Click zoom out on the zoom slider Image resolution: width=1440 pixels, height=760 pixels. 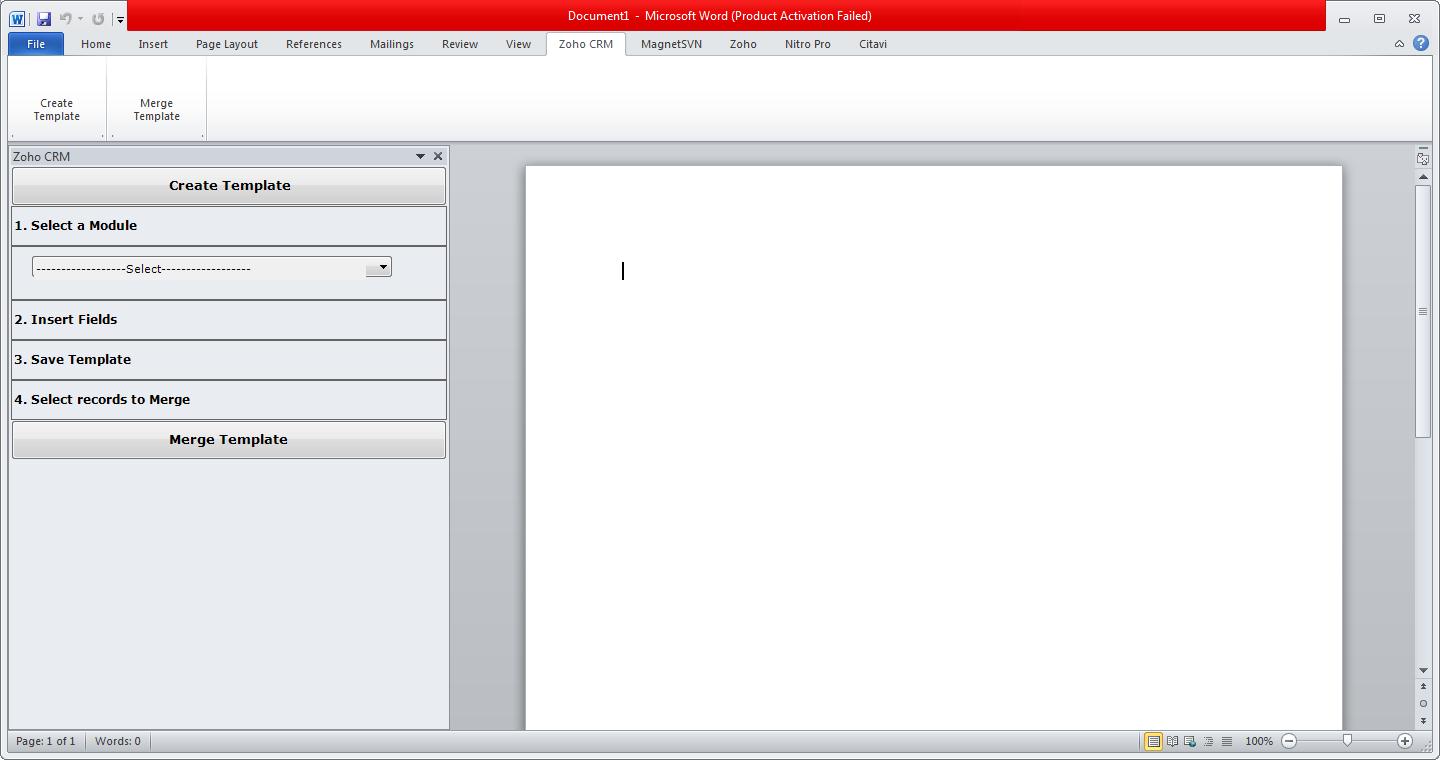coord(1289,741)
